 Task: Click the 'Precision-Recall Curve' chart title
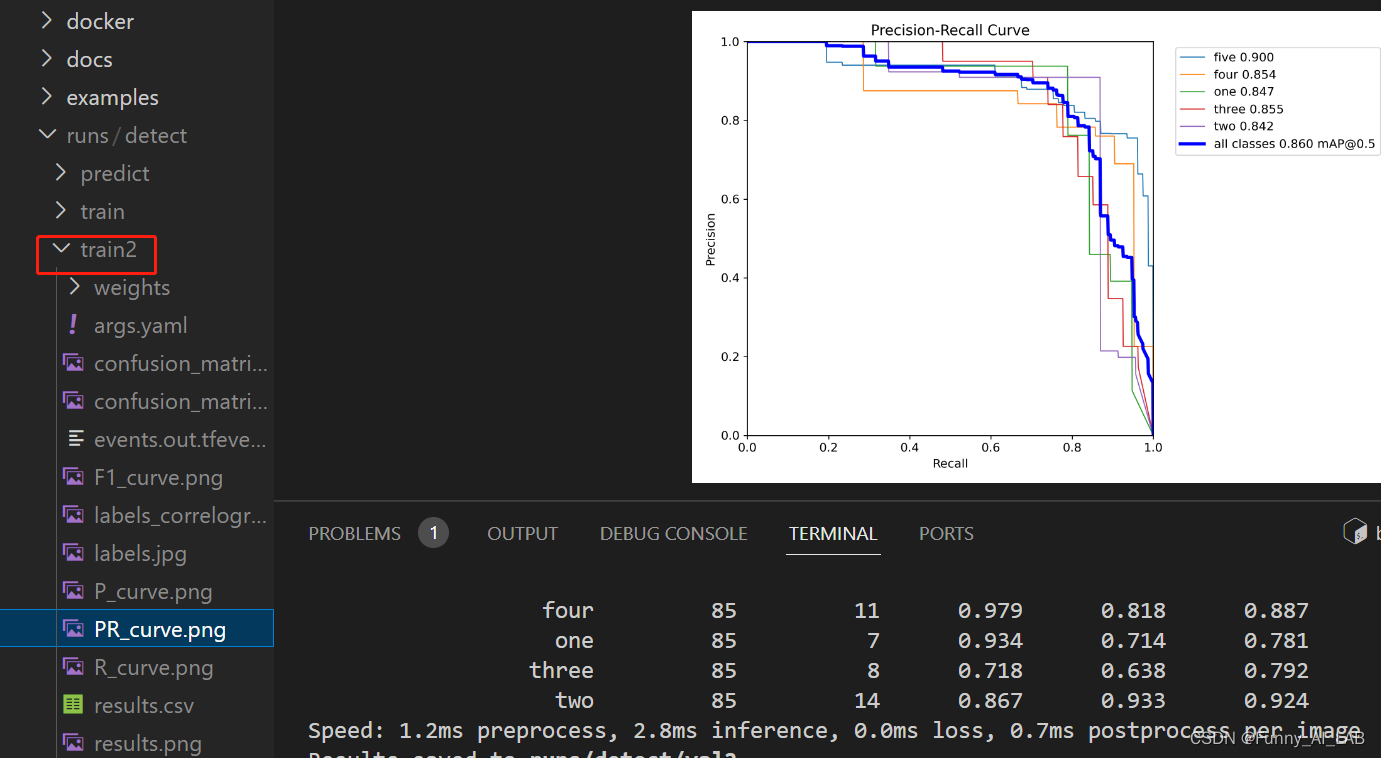click(950, 30)
